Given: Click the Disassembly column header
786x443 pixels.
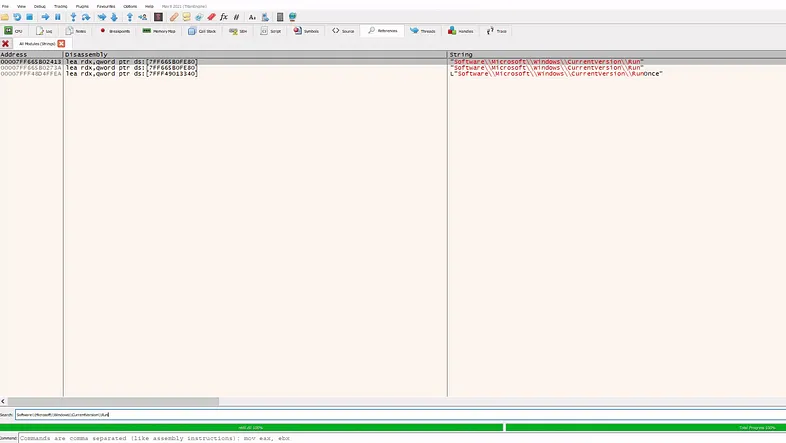Looking at the screenshot, I should (x=255, y=54).
